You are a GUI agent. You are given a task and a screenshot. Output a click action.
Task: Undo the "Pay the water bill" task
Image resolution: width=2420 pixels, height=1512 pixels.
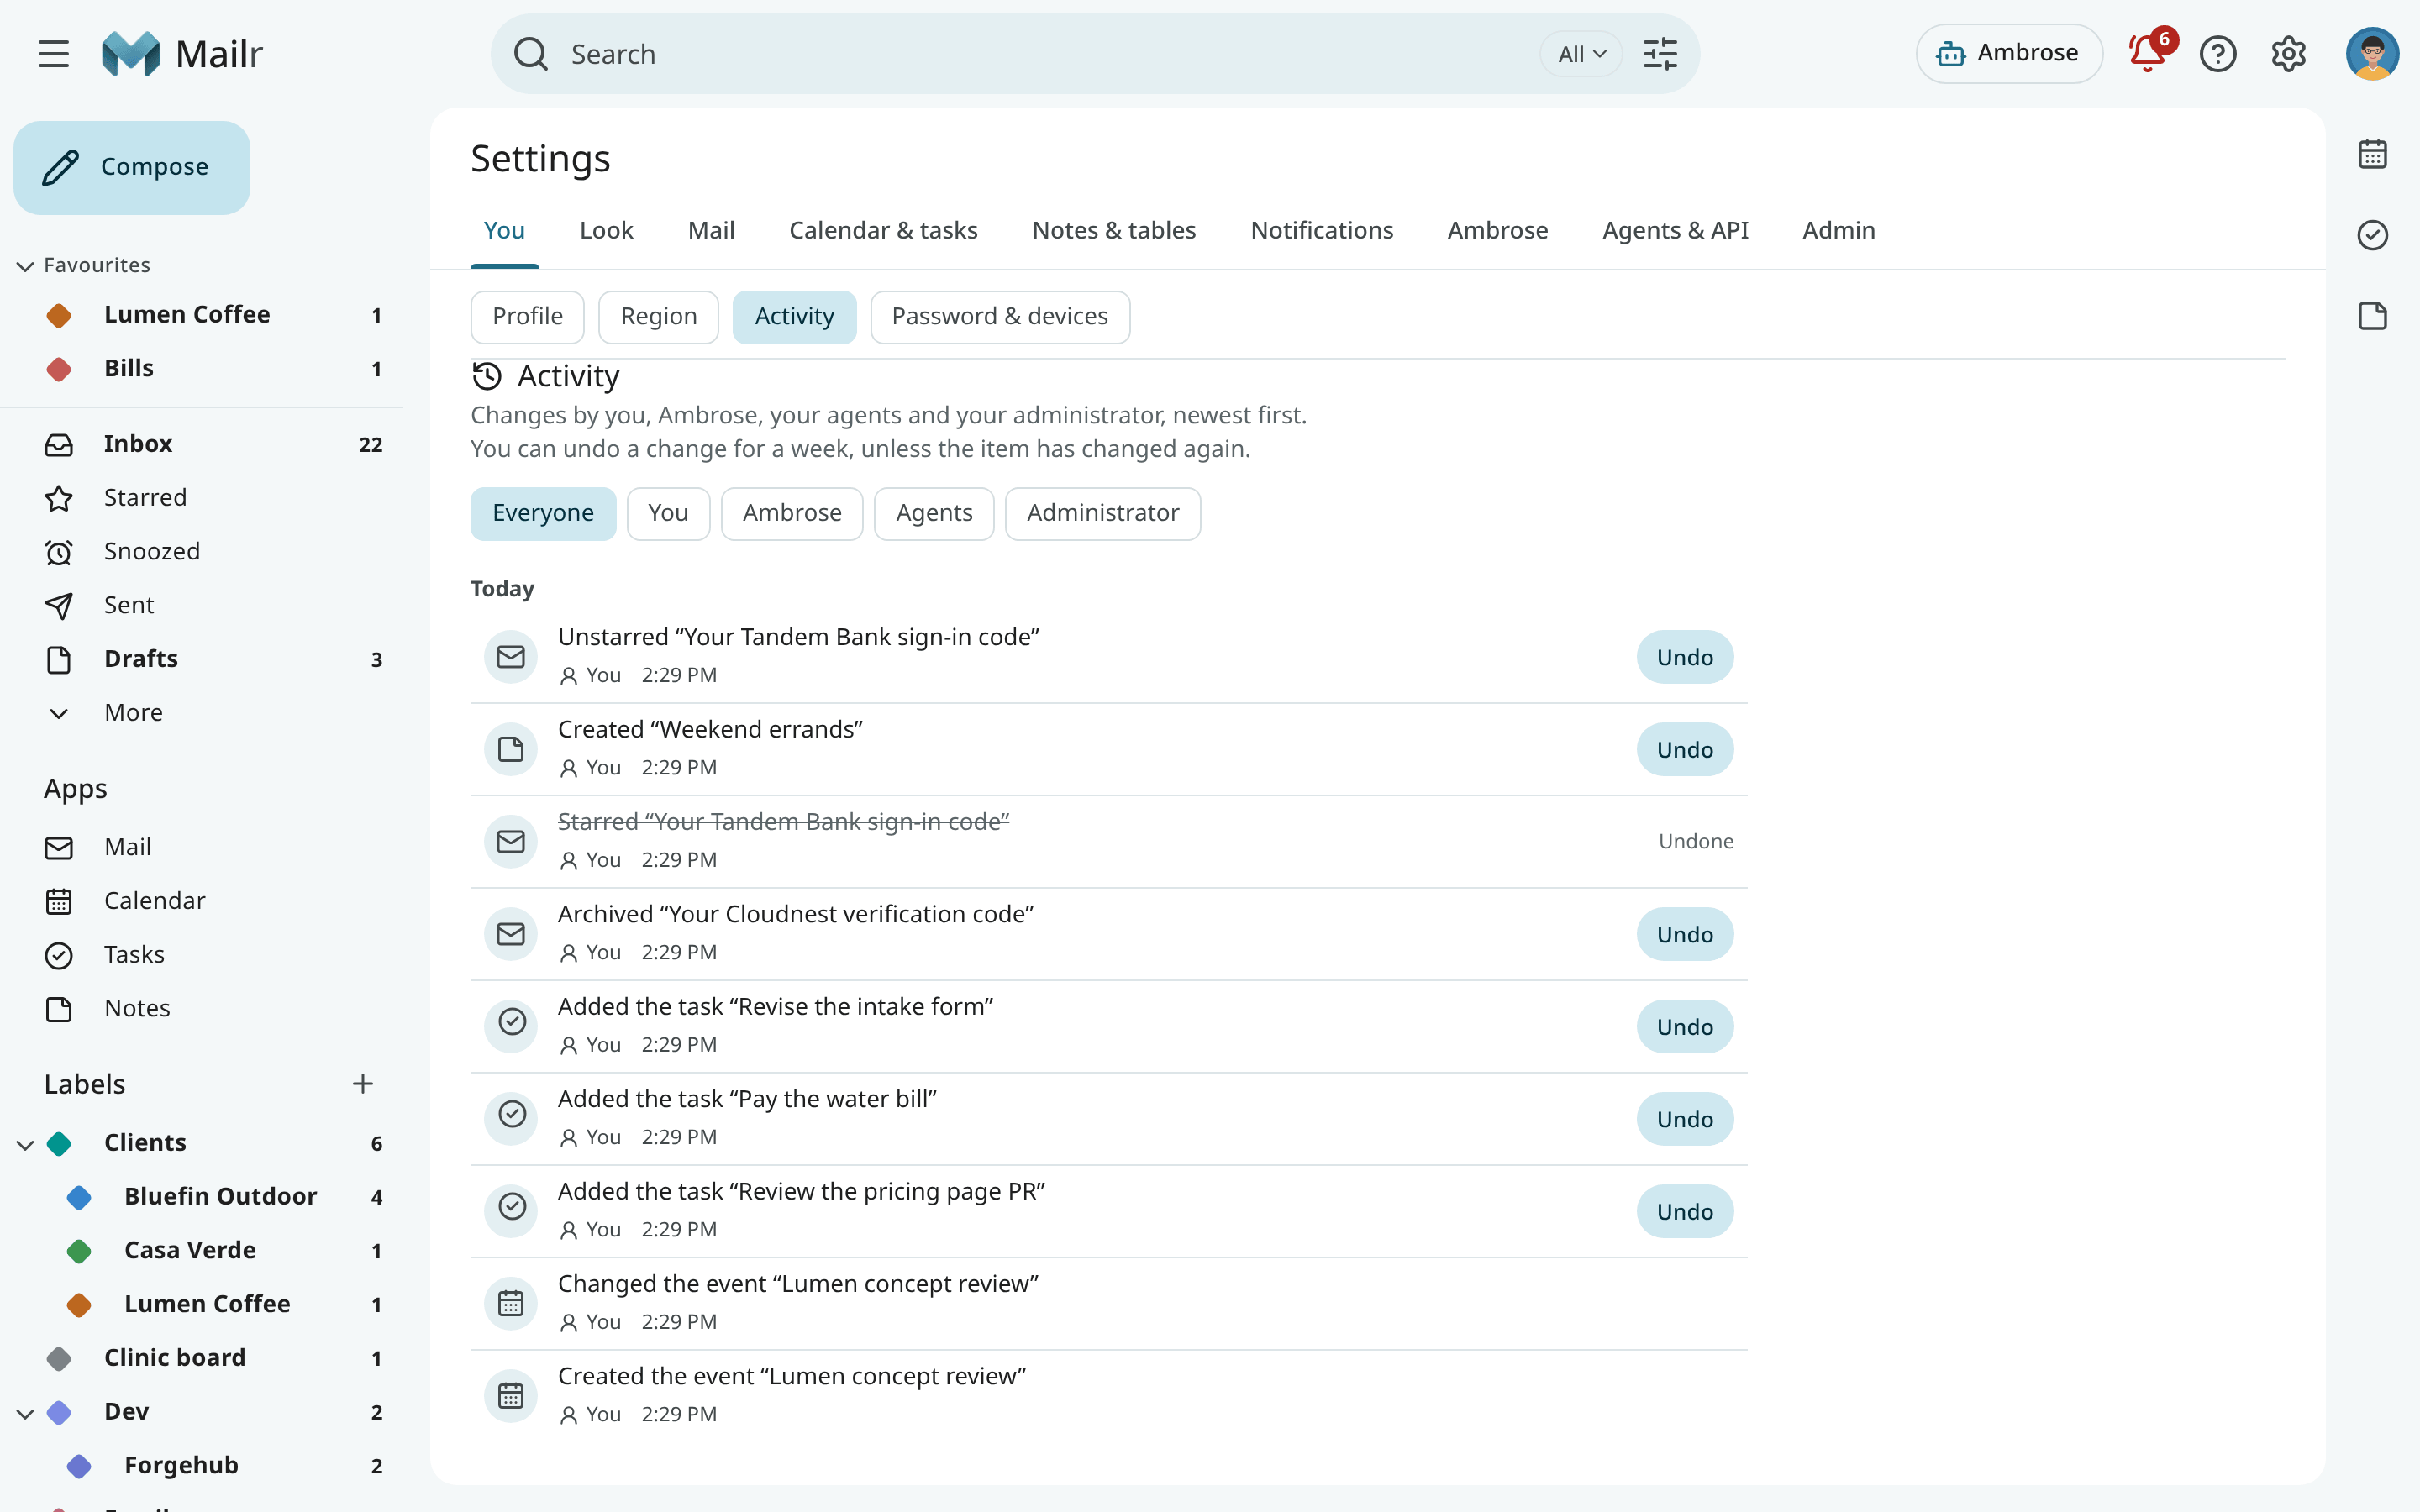coord(1684,1120)
